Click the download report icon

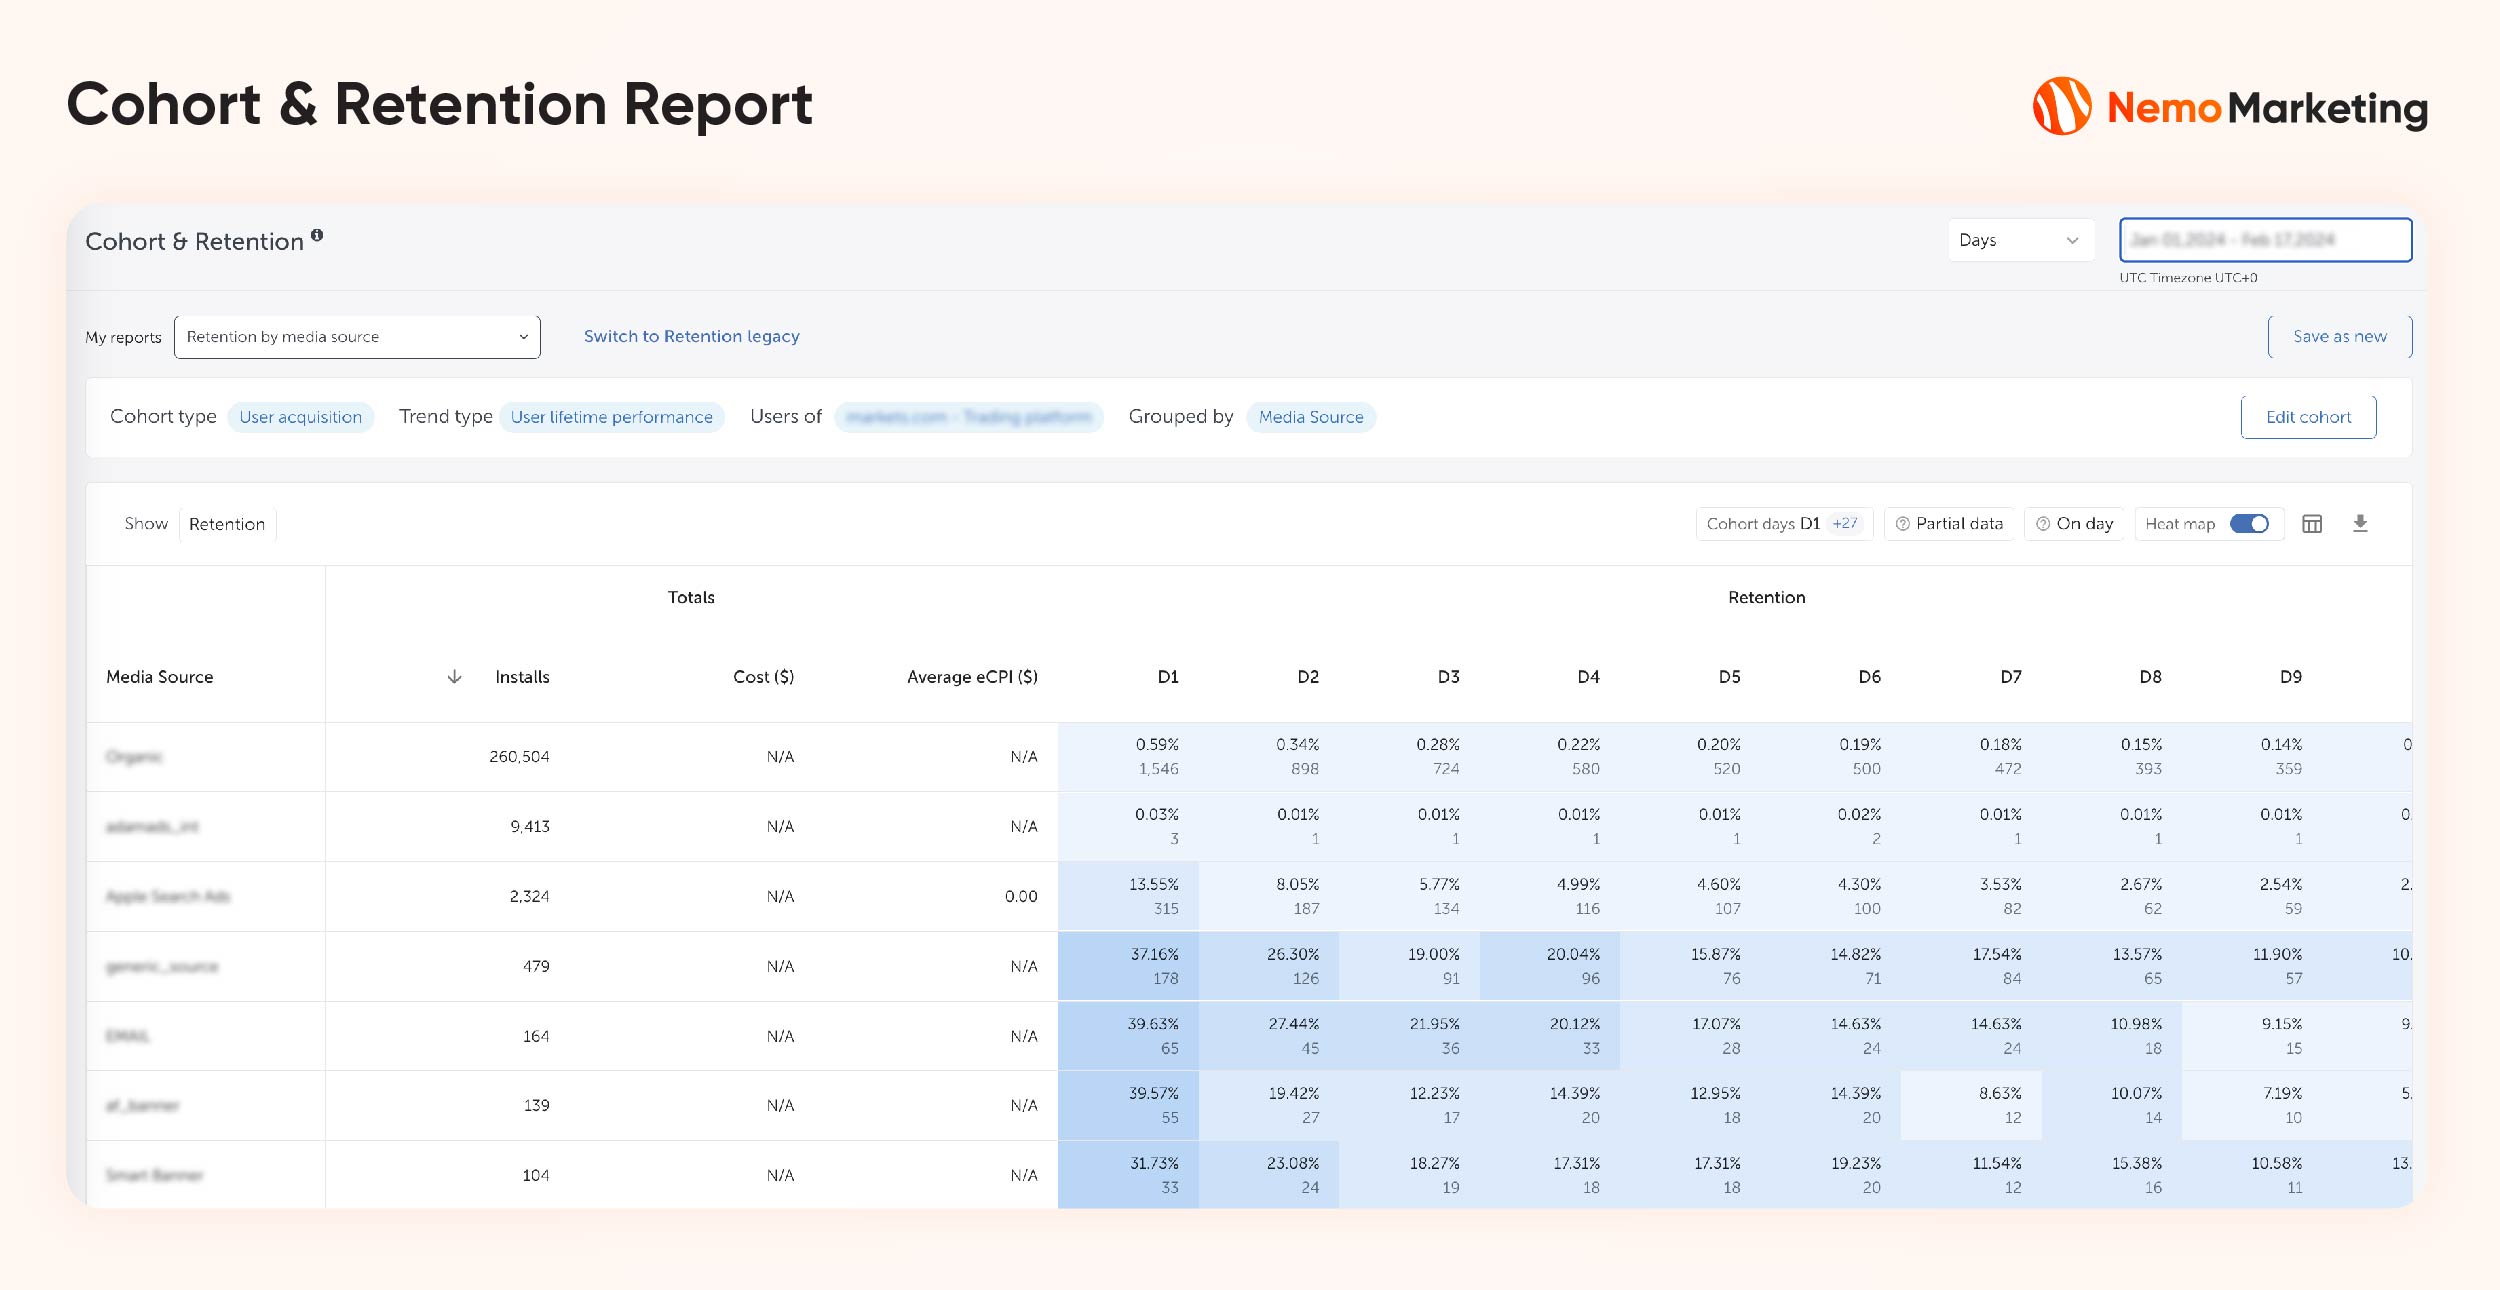2360,523
